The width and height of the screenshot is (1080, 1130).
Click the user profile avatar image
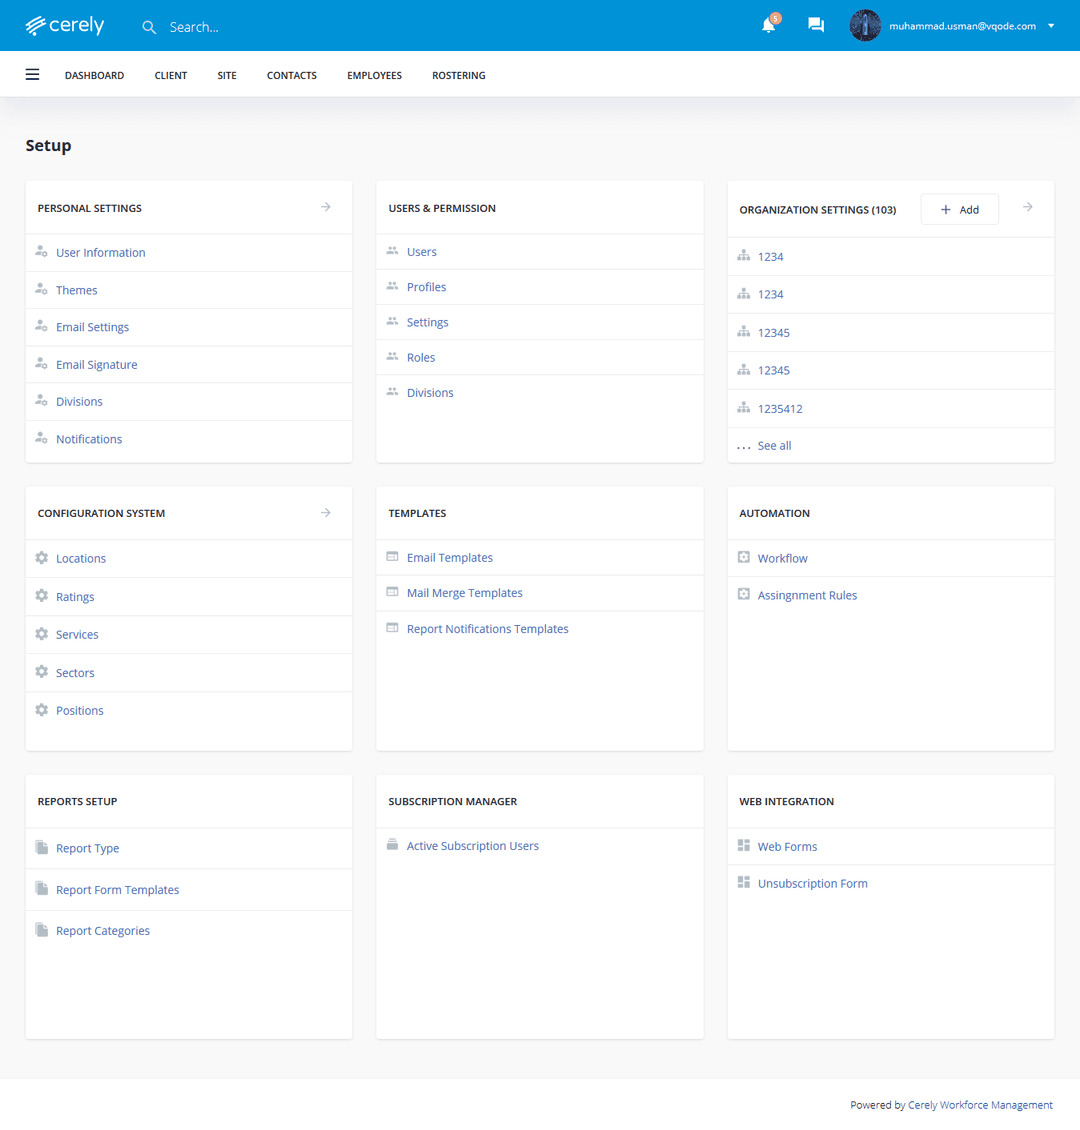tap(865, 25)
